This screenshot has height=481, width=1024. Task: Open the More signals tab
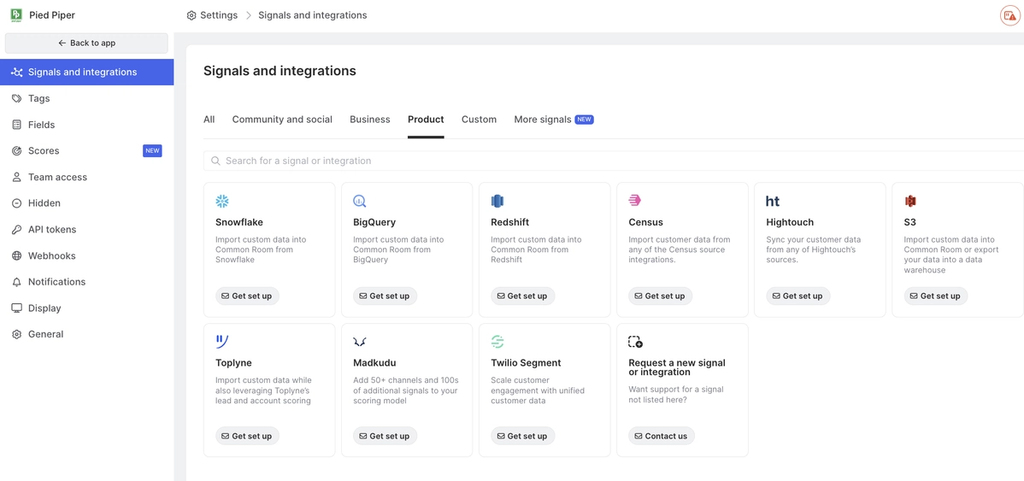pos(543,119)
